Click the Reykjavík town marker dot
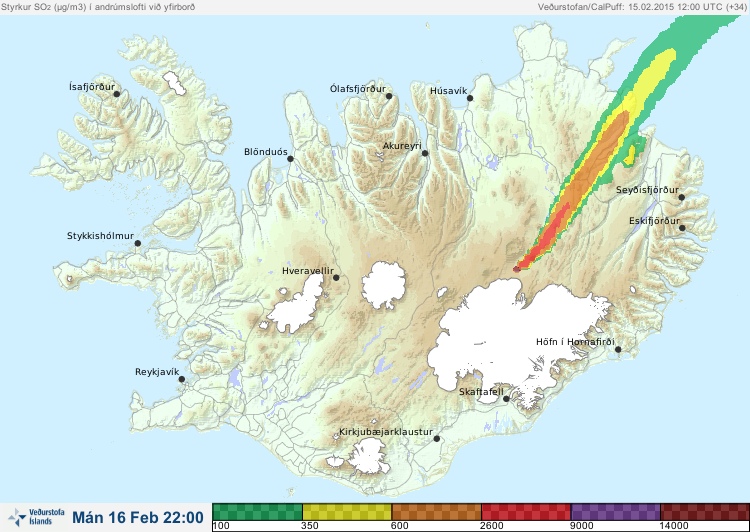 pyautogui.click(x=182, y=379)
